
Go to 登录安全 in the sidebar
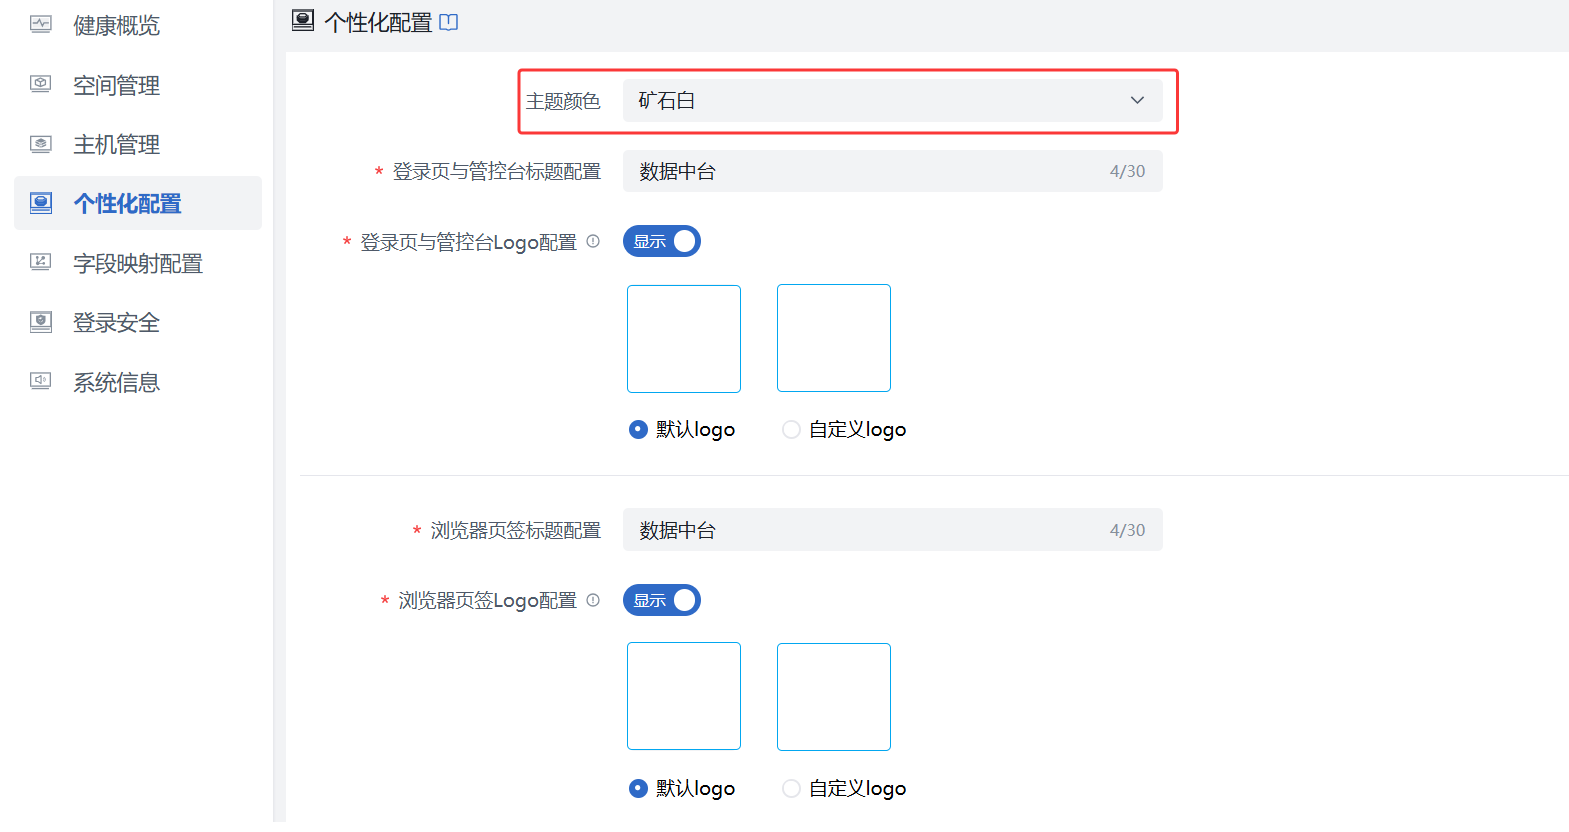[116, 323]
